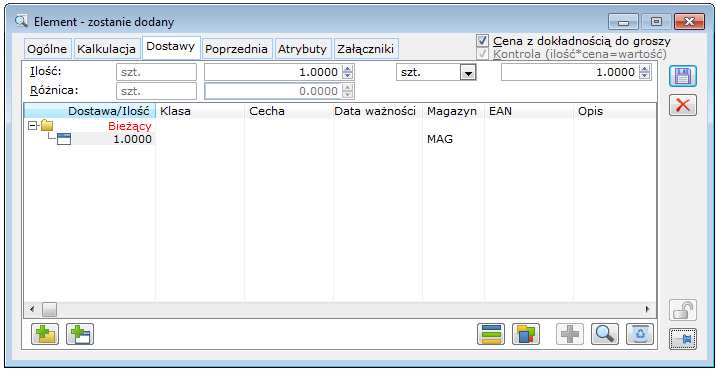Click the save diskette icon
Screen dimensions: 717x370
click(x=683, y=76)
